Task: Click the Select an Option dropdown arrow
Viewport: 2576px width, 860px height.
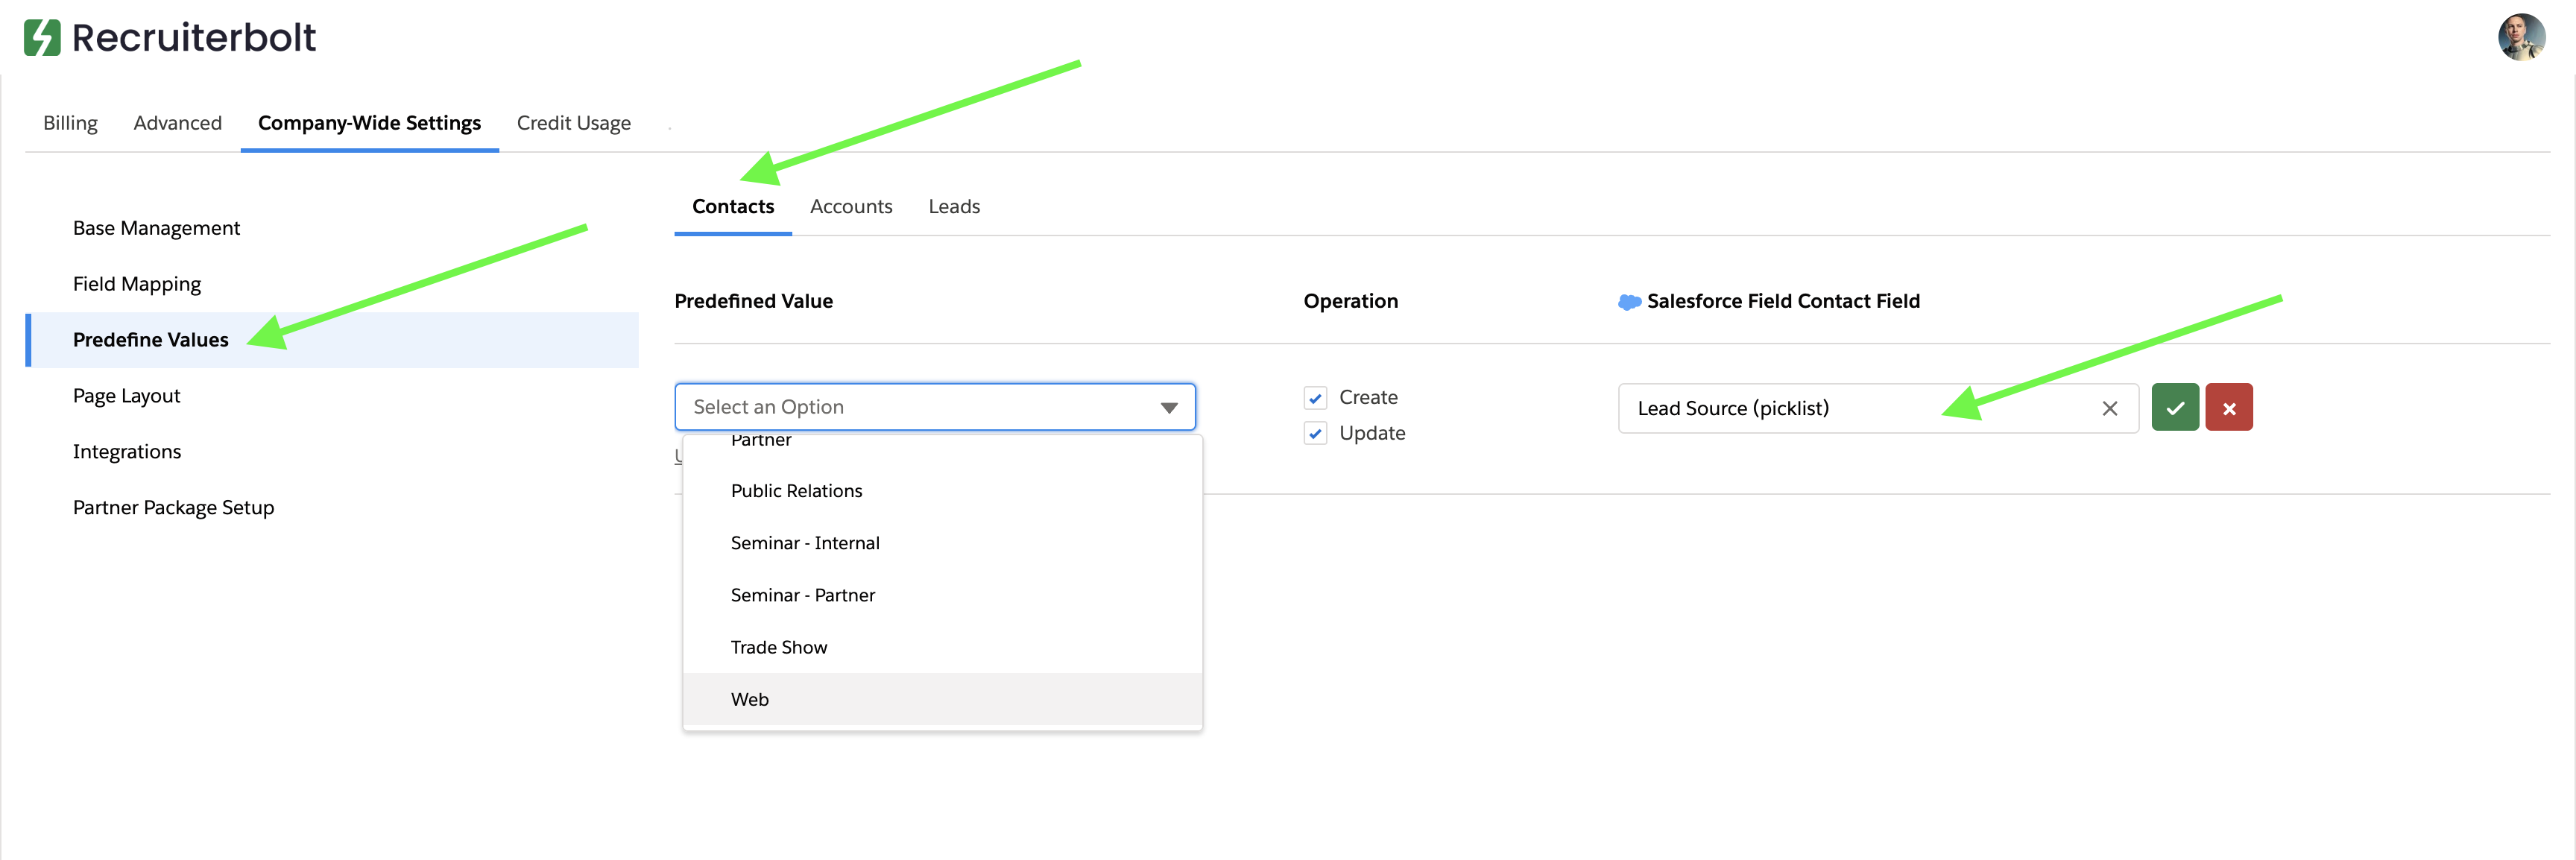Action: [x=1168, y=408]
